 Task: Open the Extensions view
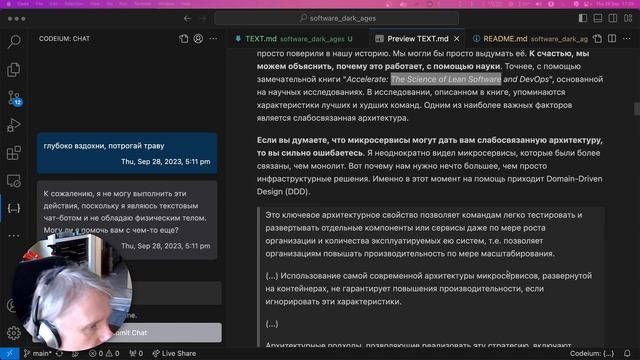(x=14, y=153)
